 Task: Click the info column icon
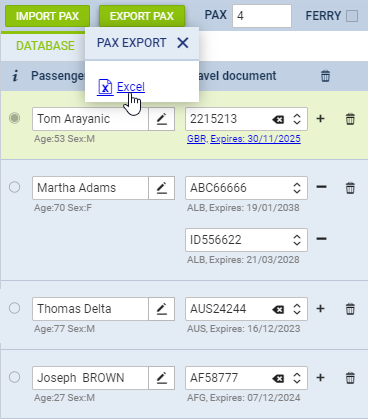coord(15,76)
